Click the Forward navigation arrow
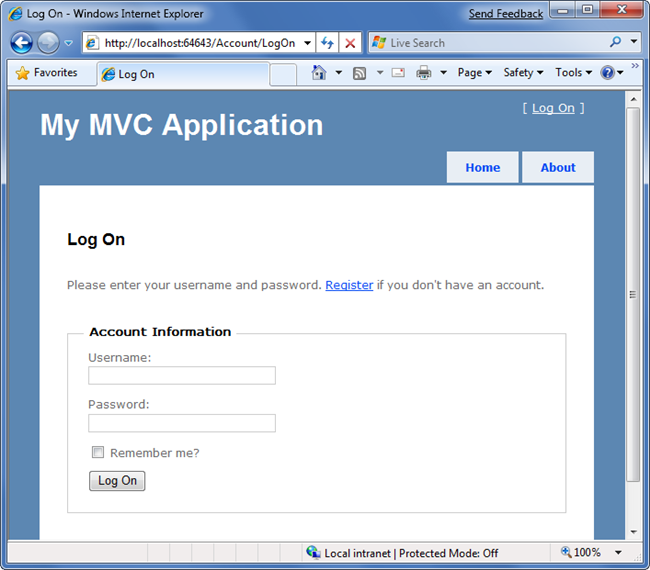Screen dimensions: 650x570 (48, 43)
